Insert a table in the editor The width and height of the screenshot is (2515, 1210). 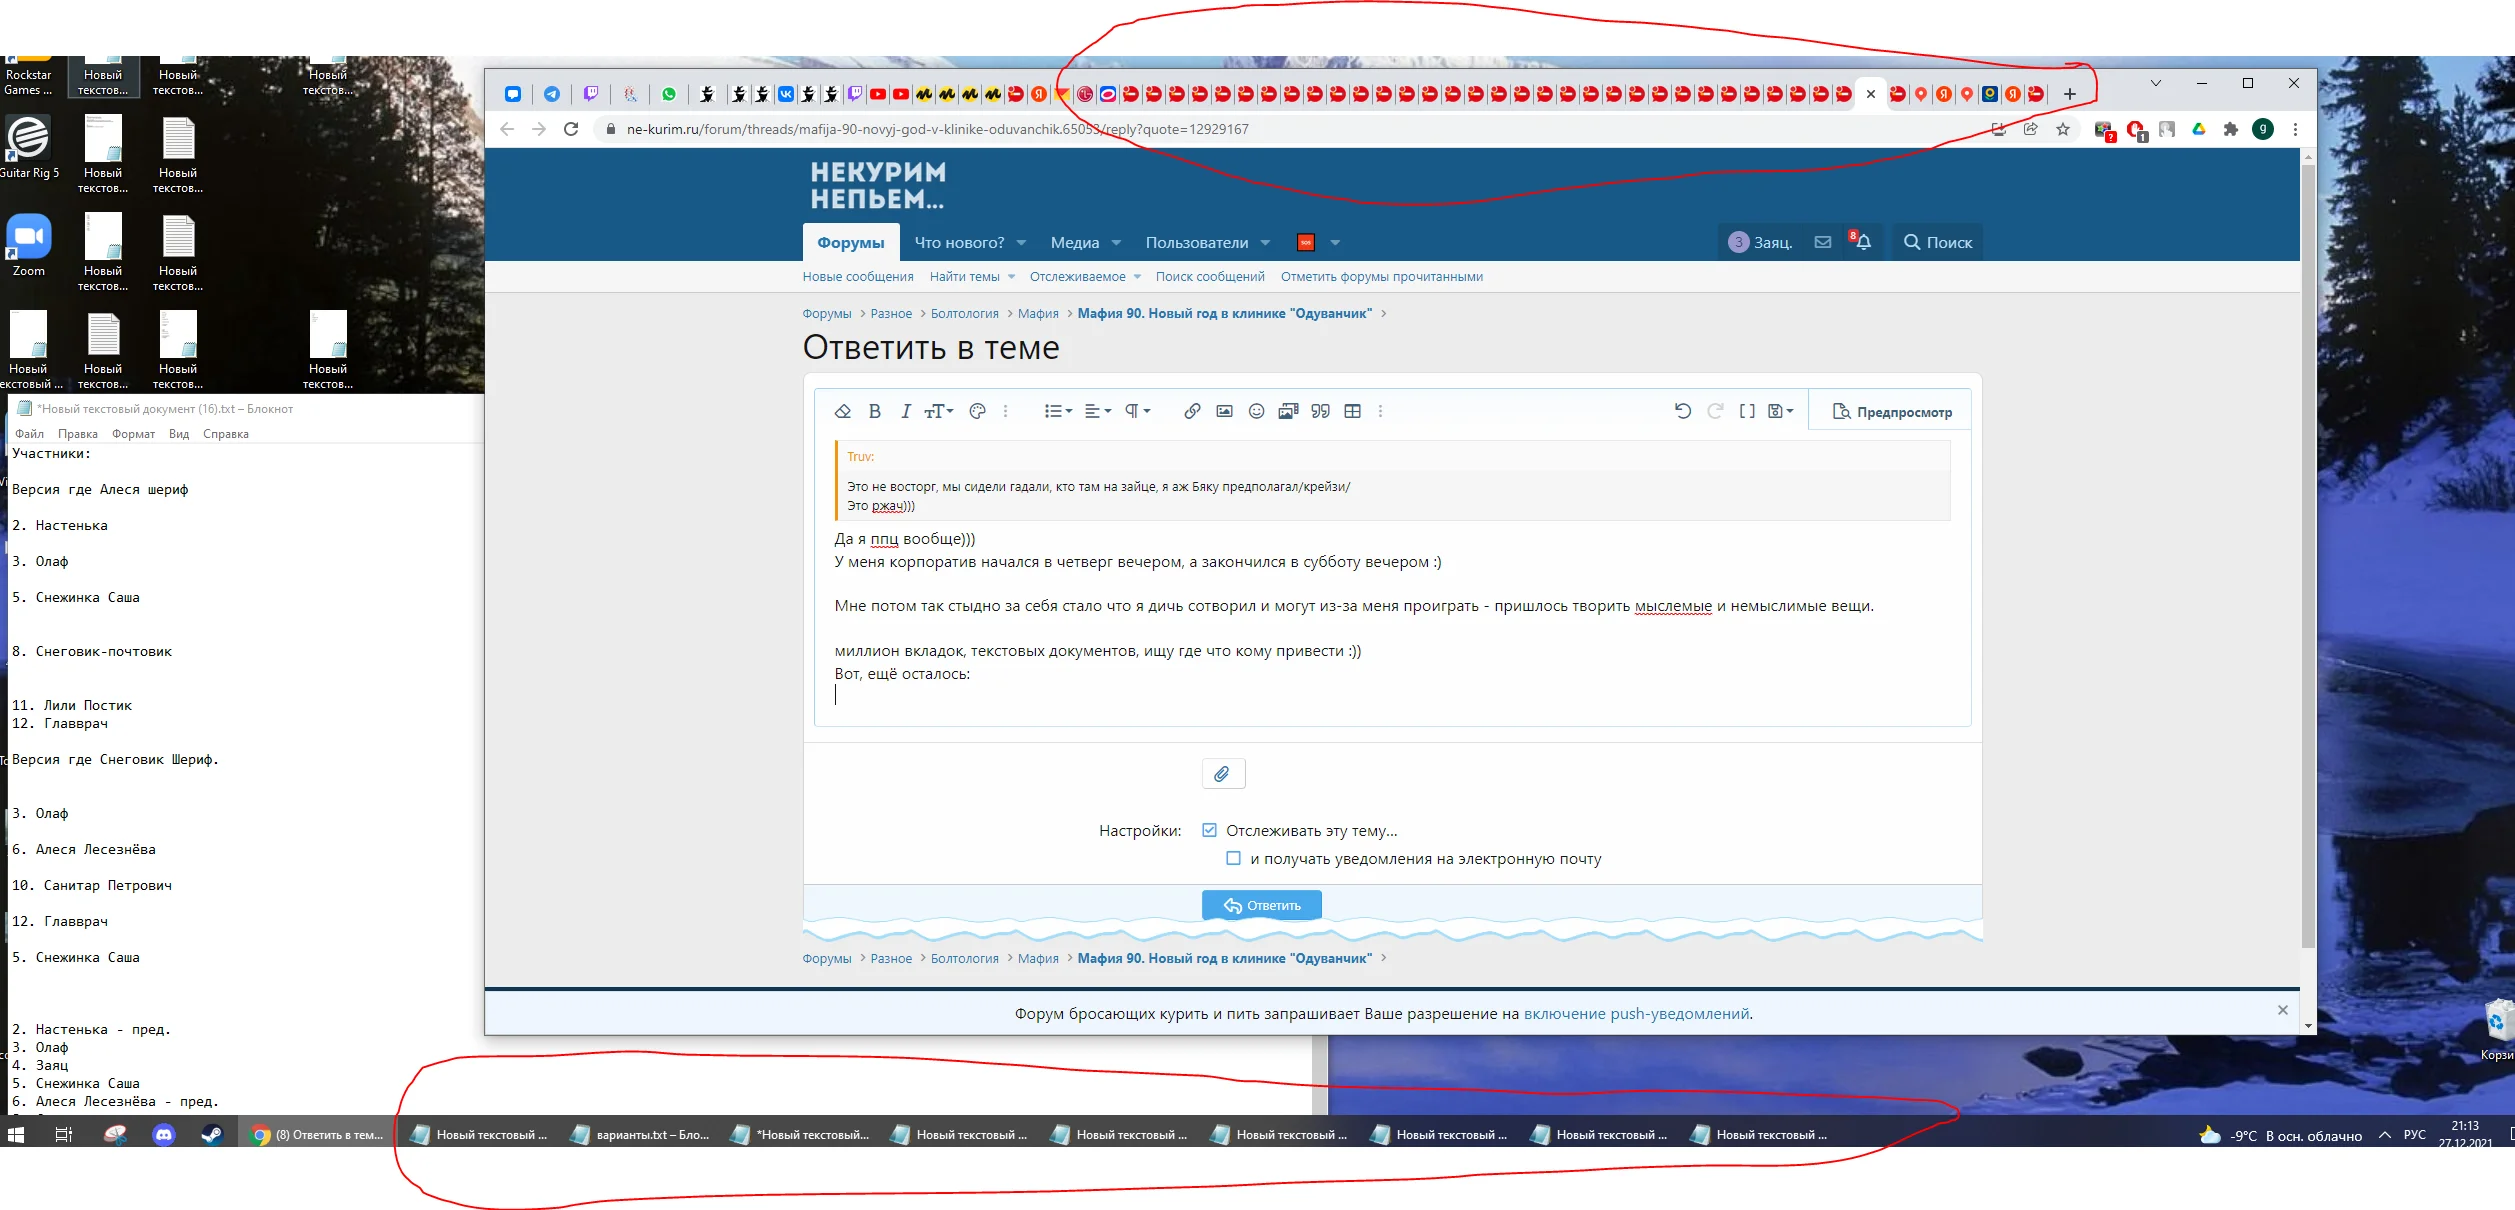[x=1352, y=411]
